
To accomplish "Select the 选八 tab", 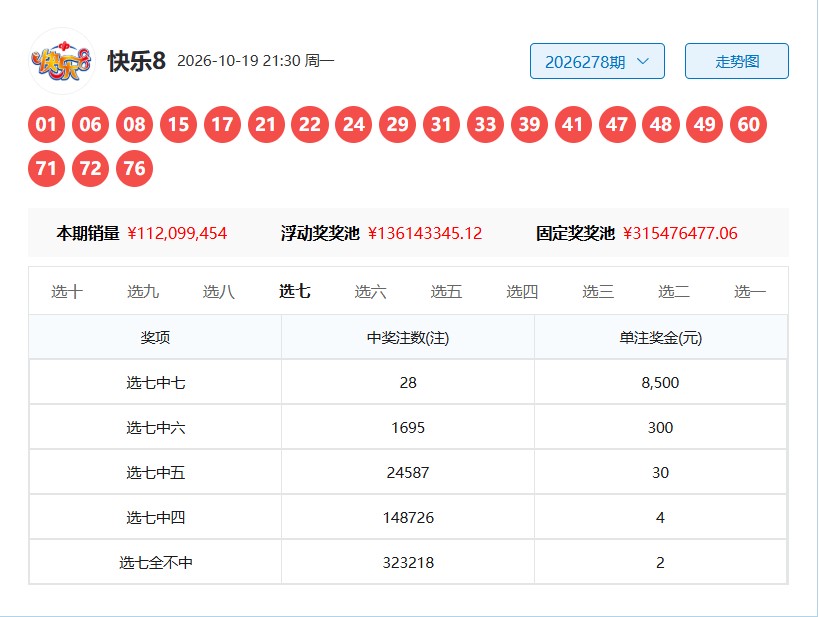I will click(x=218, y=291).
